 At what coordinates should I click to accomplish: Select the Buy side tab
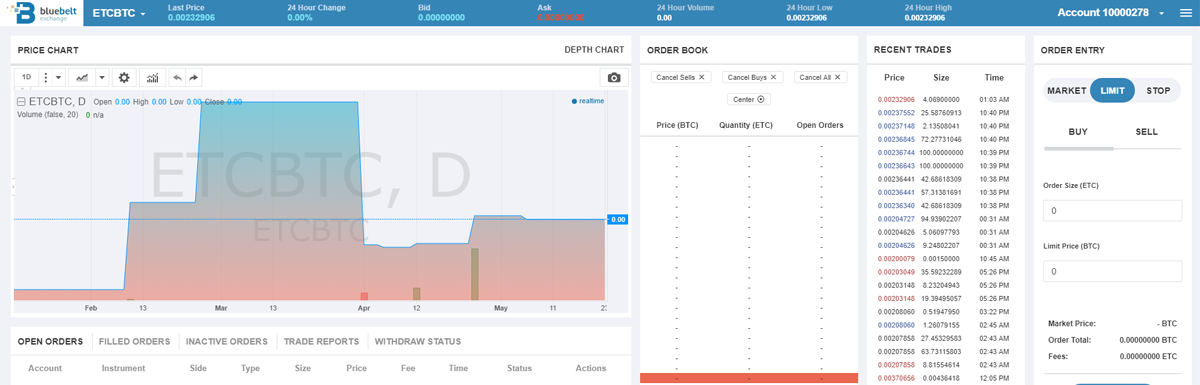tap(1078, 132)
